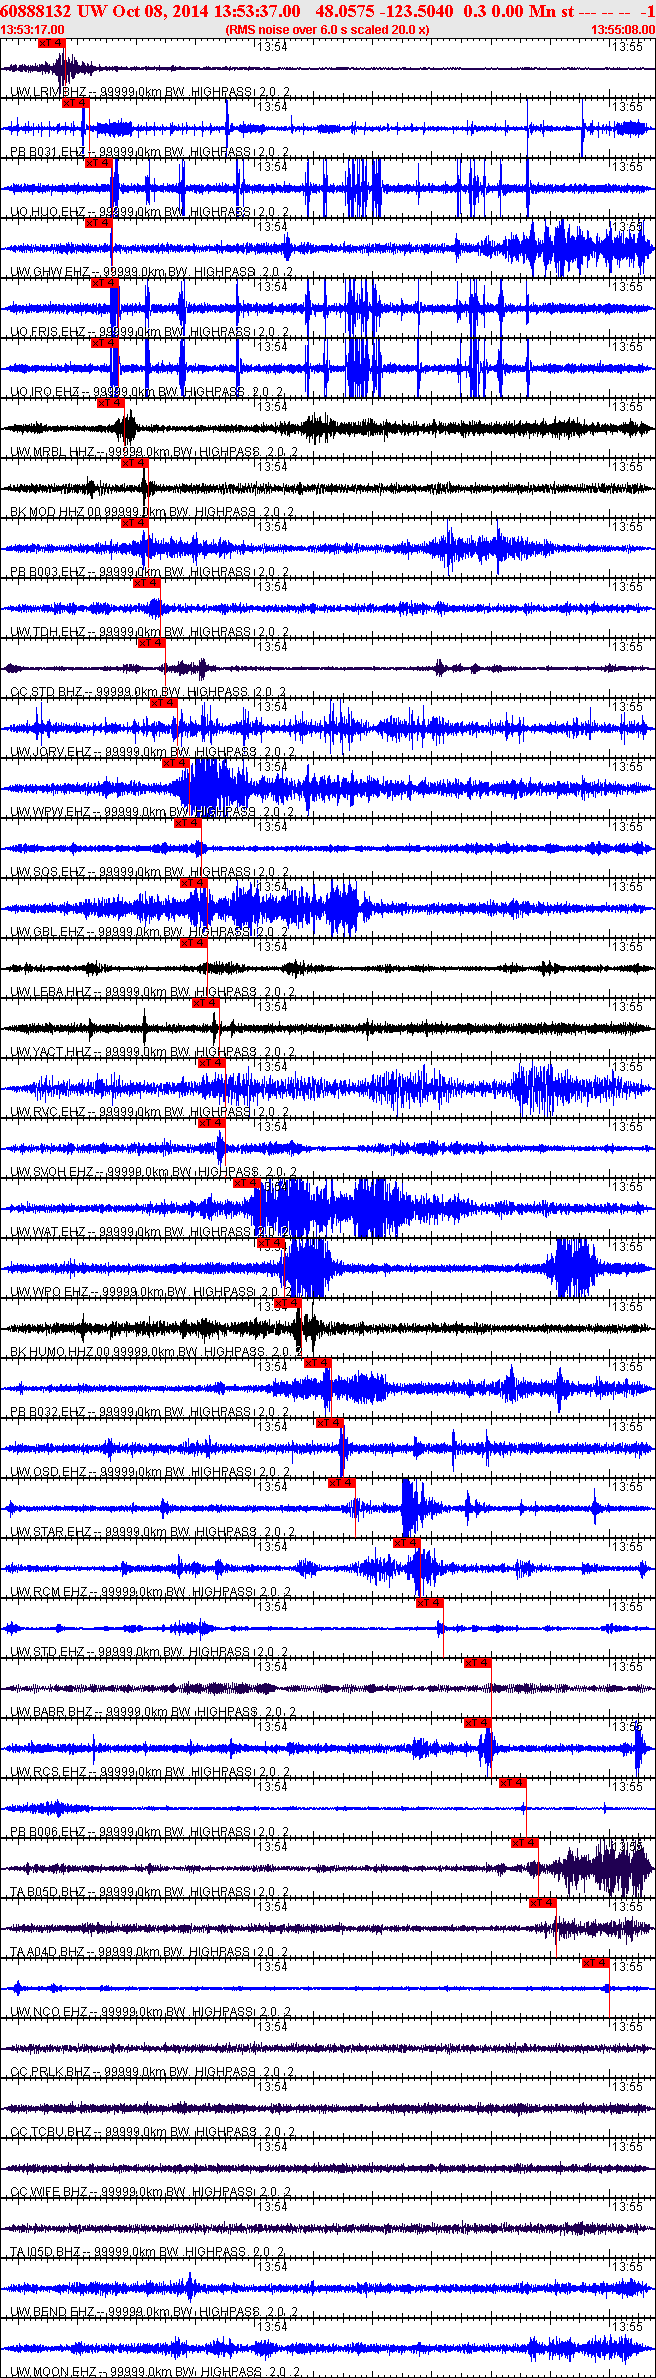Screen dimensions: 656x2378
Task: Click the red arrival marker on UW.WPW trace
Action: pyautogui.click(x=176, y=763)
